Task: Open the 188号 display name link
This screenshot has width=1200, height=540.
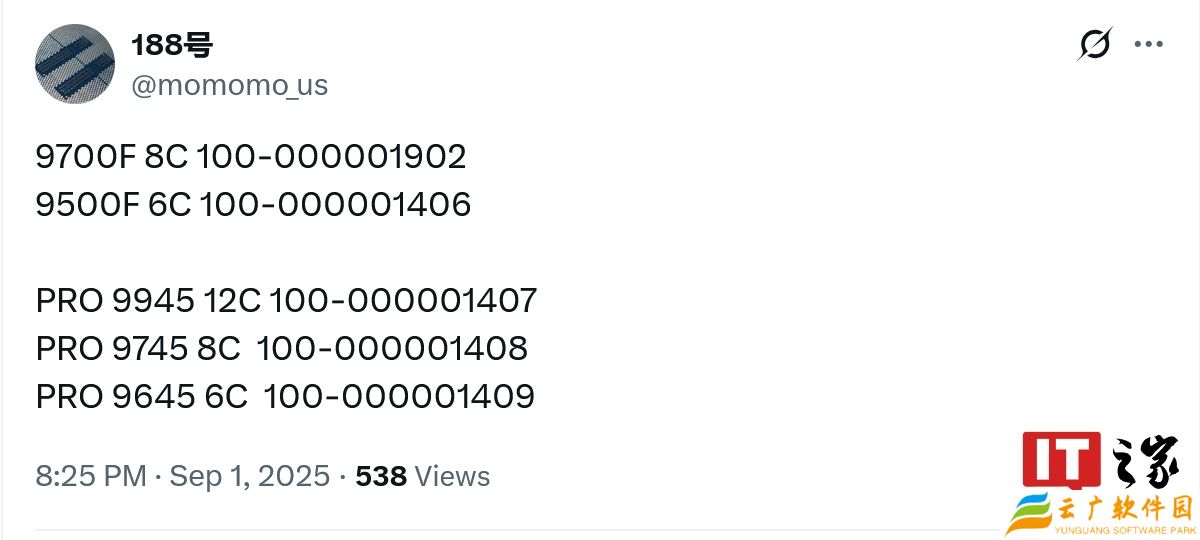Action: click(172, 44)
